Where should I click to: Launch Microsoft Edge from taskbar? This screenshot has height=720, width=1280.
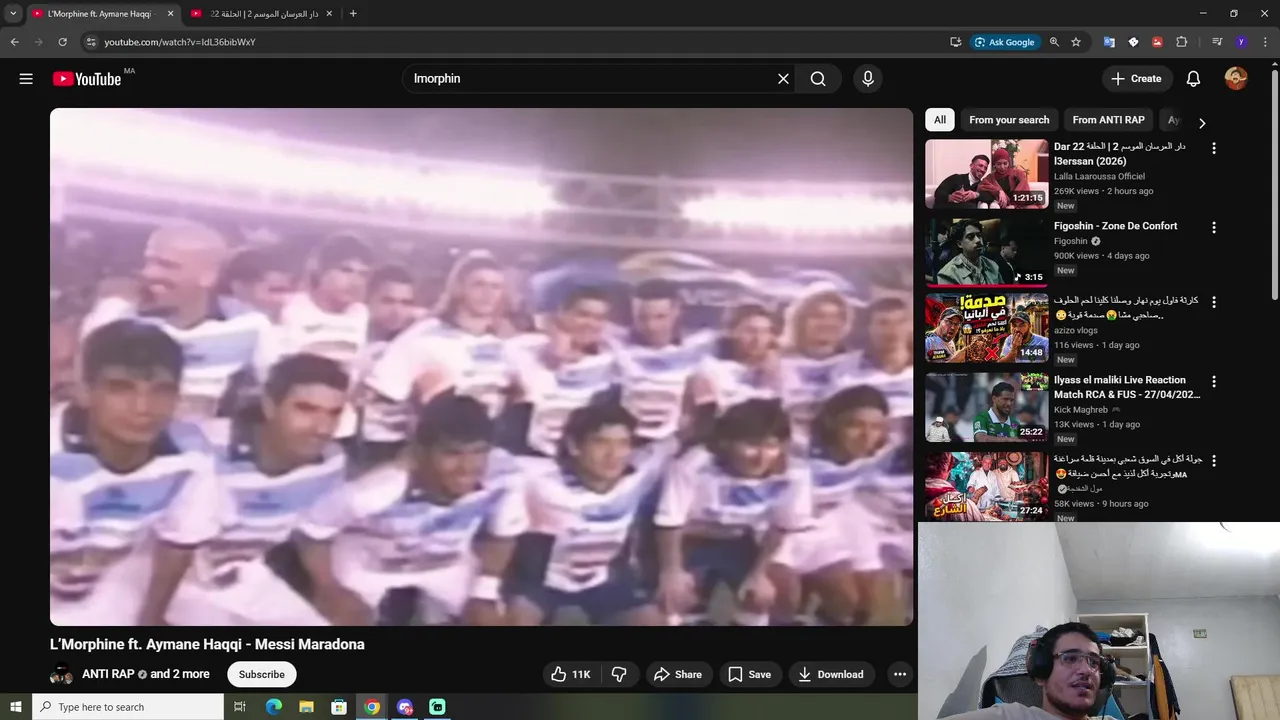pos(274,707)
